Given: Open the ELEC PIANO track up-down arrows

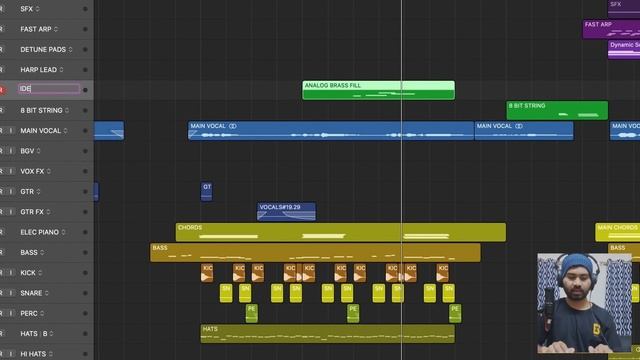Looking at the screenshot, I should click(63, 232).
